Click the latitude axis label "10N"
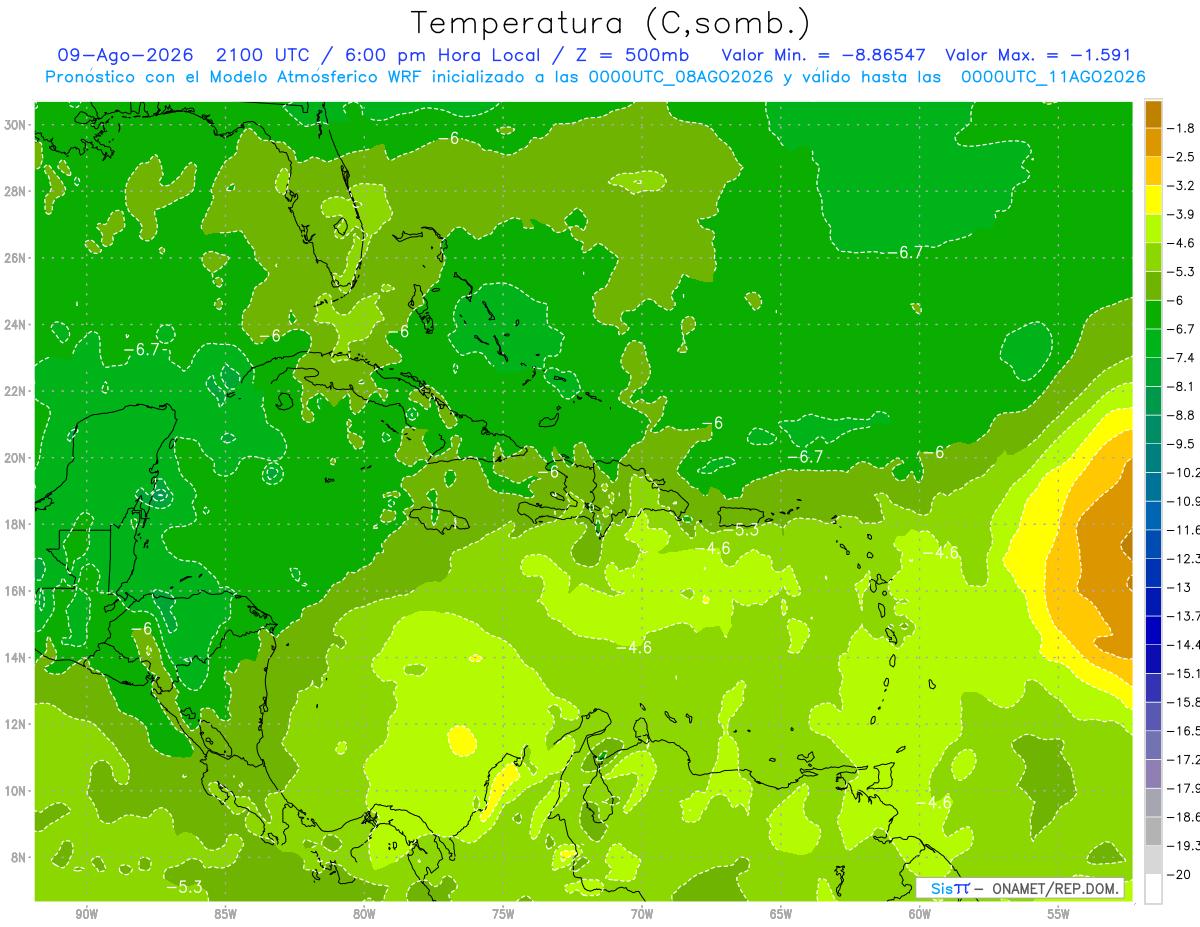This screenshot has height=927, width=1200. pos(17,790)
